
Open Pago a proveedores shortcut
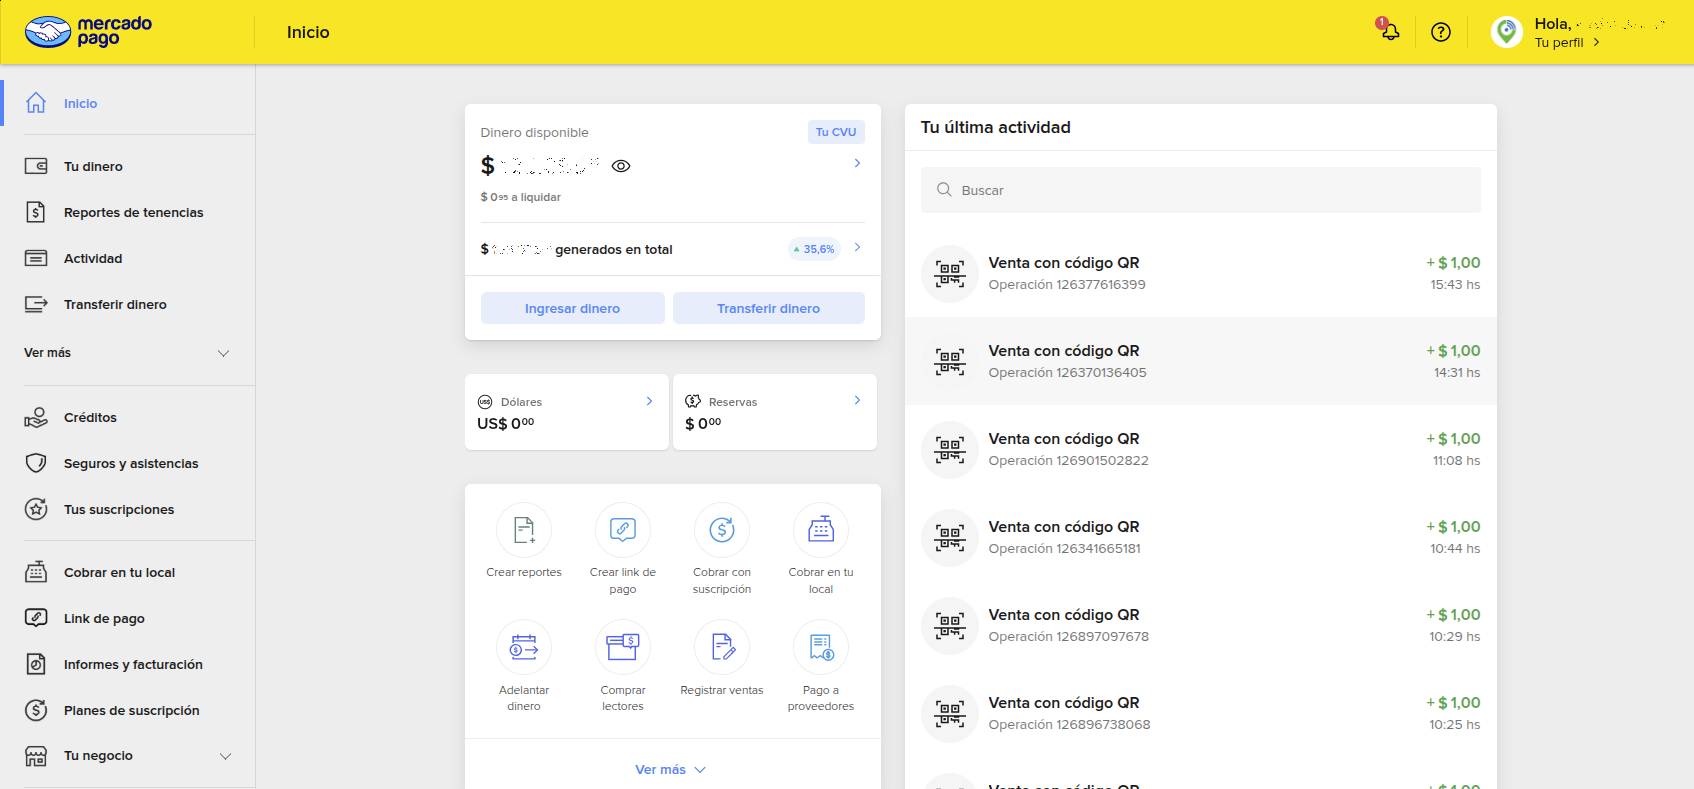820,647
